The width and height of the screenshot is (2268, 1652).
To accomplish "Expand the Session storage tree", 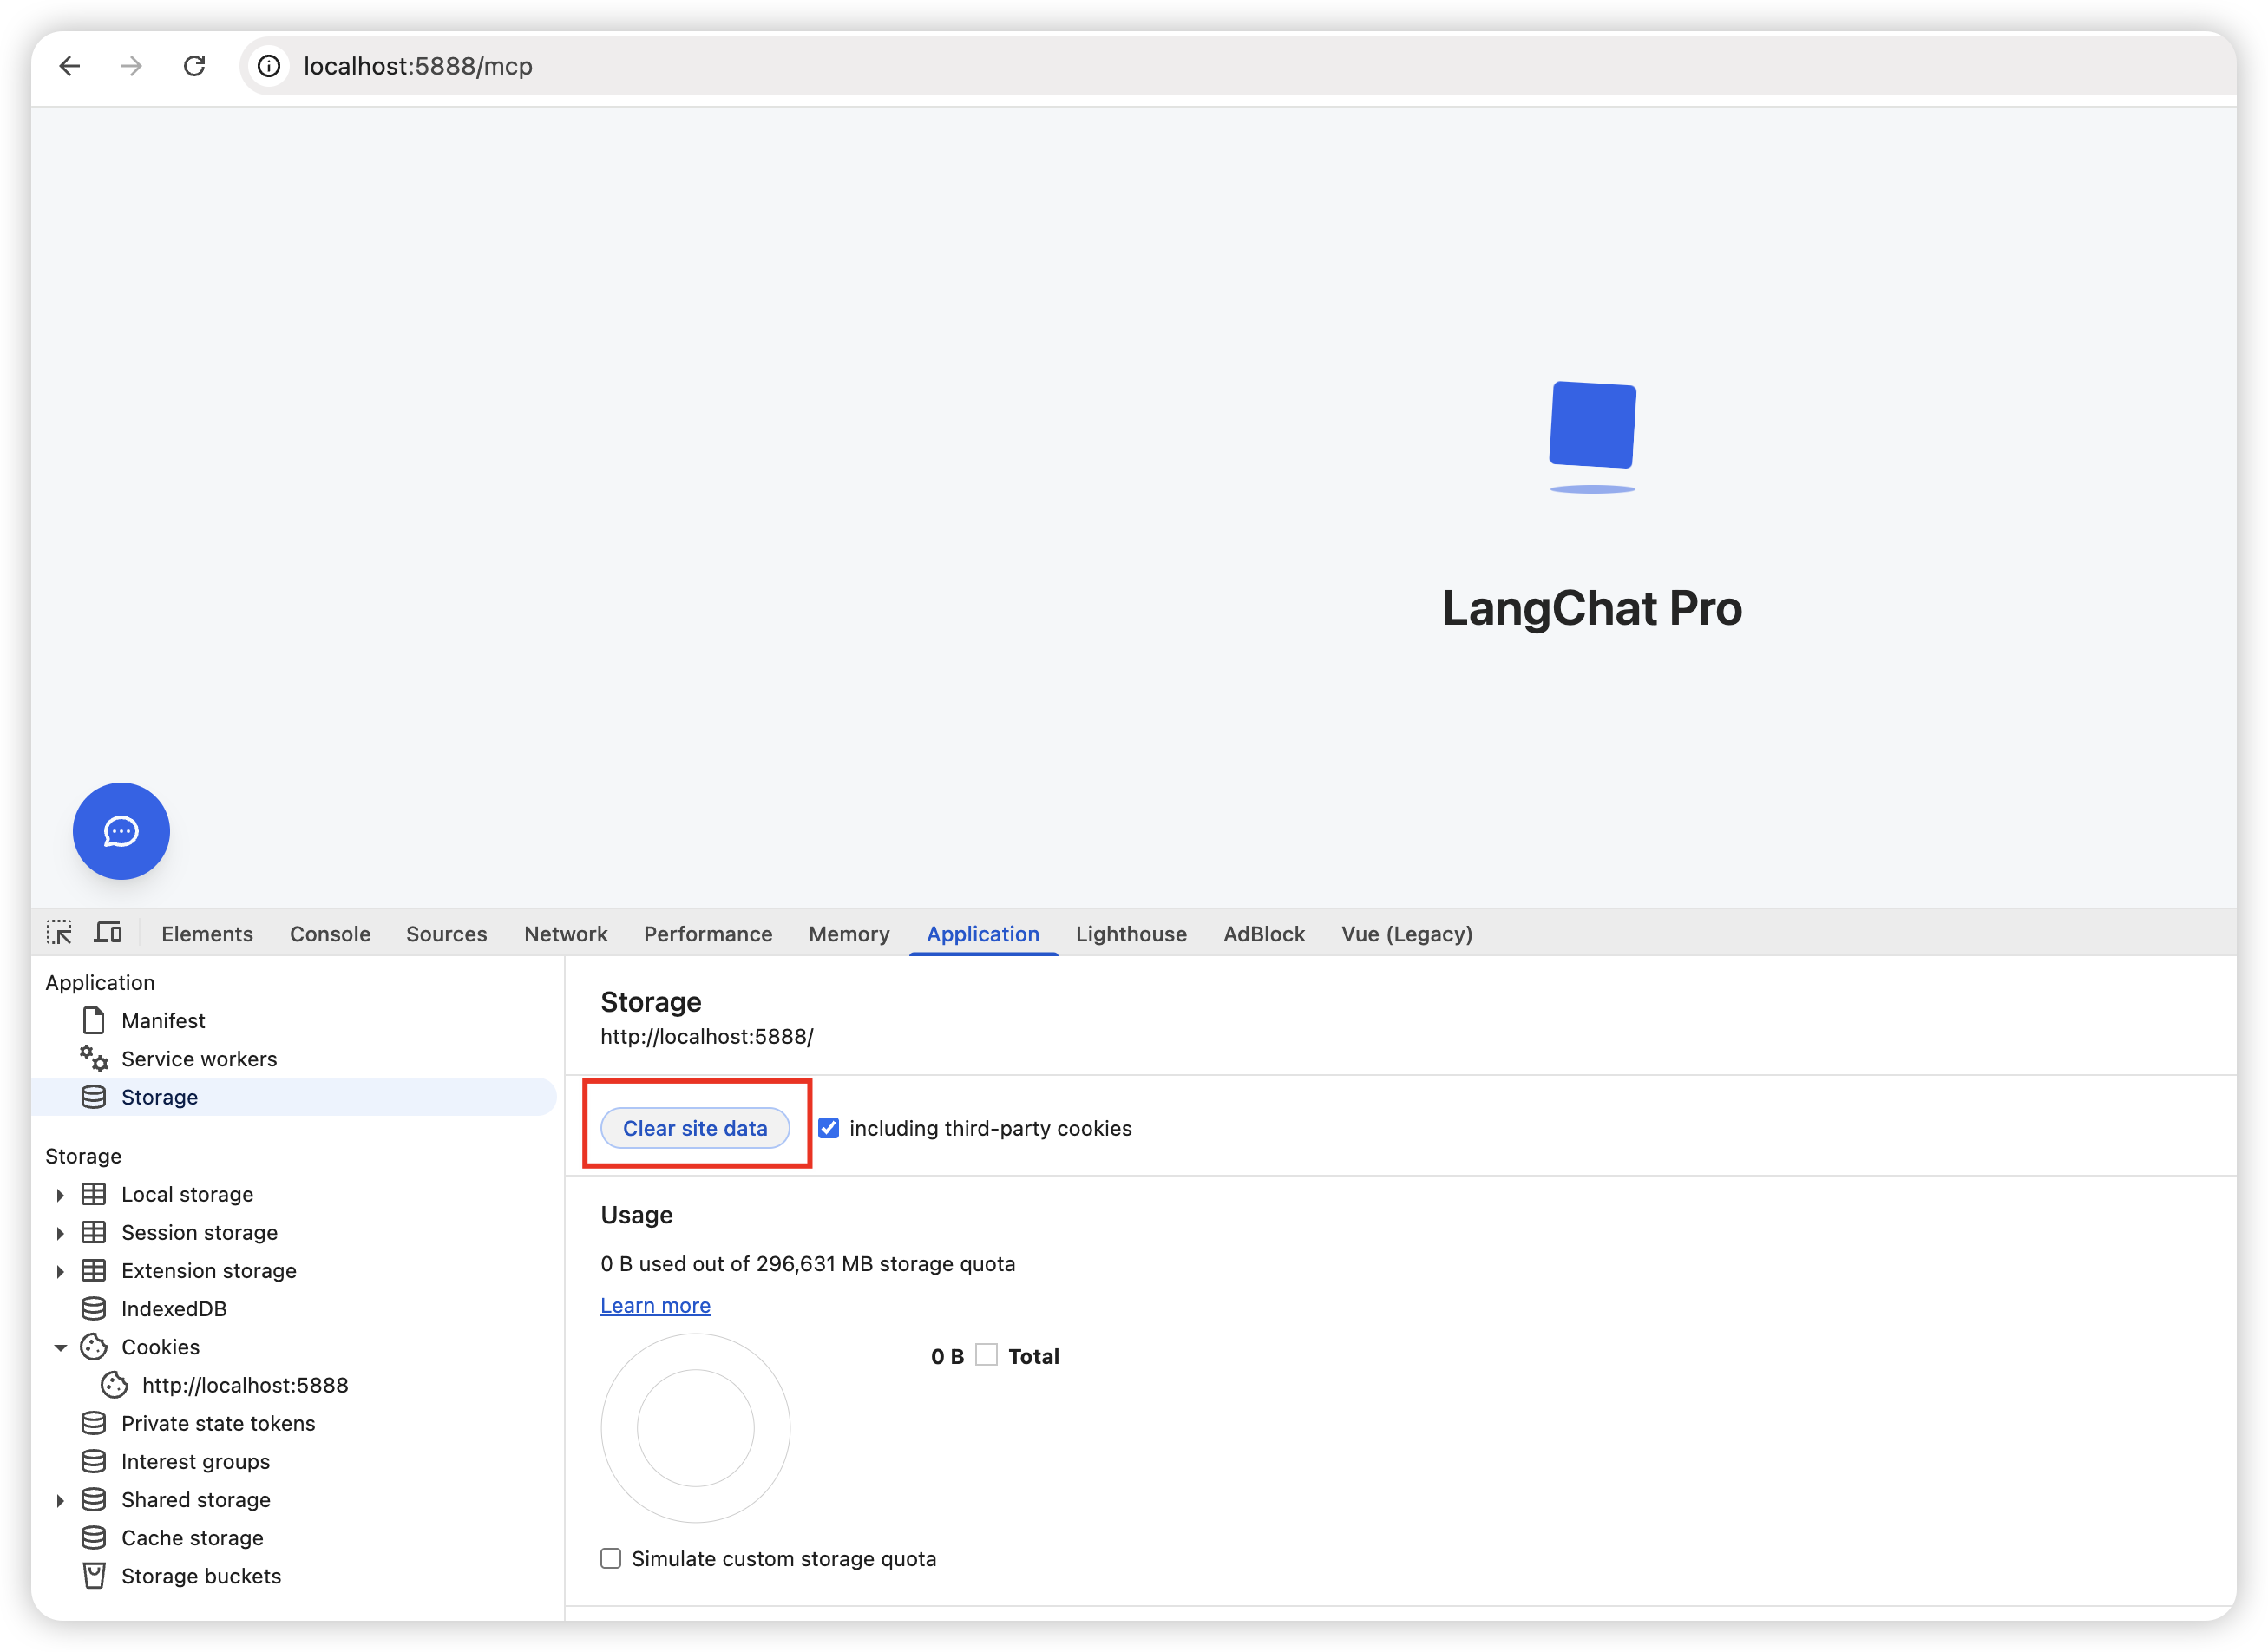I will coord(60,1233).
